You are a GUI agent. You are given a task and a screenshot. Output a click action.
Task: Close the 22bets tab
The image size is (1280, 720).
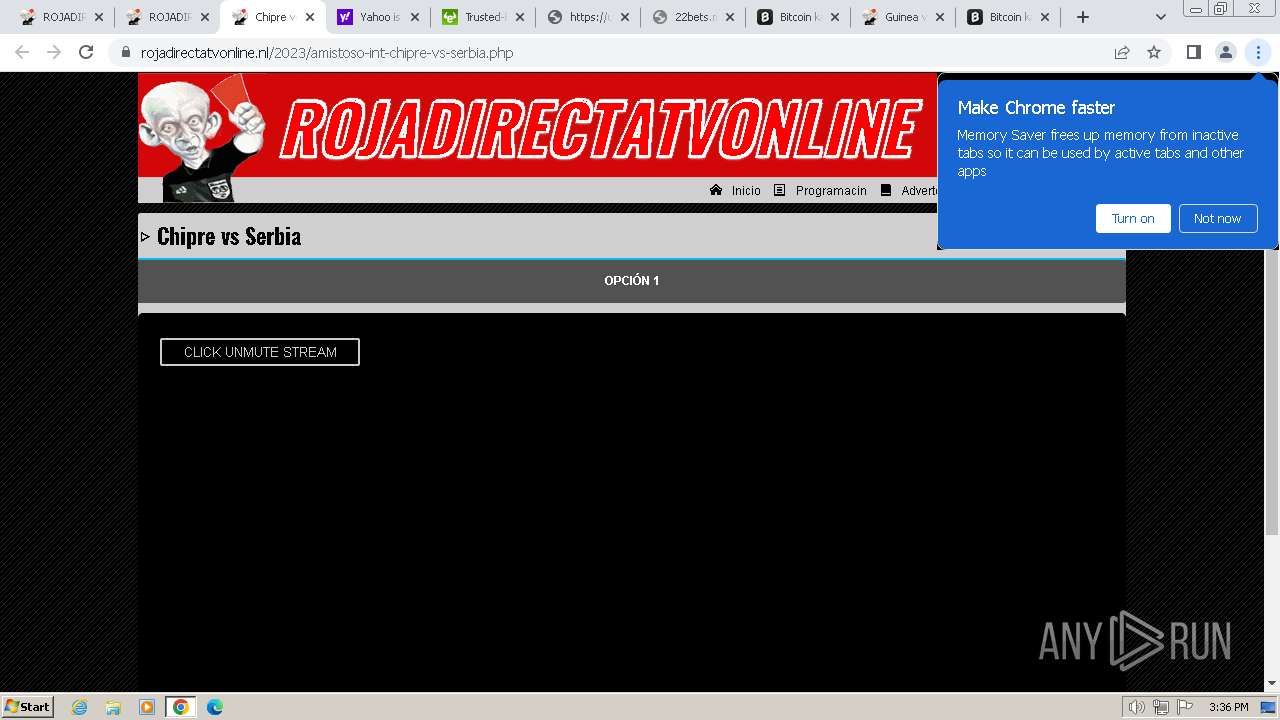click(730, 17)
